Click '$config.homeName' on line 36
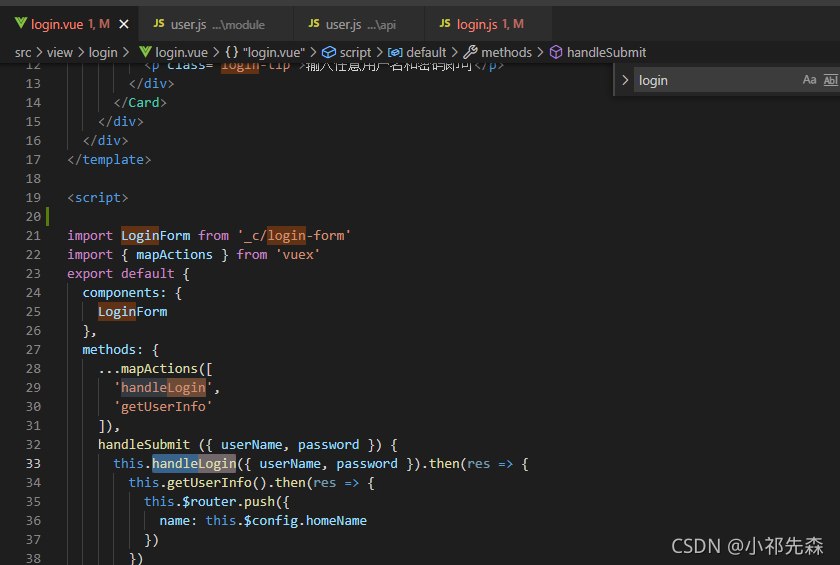840x565 pixels. click(305, 521)
